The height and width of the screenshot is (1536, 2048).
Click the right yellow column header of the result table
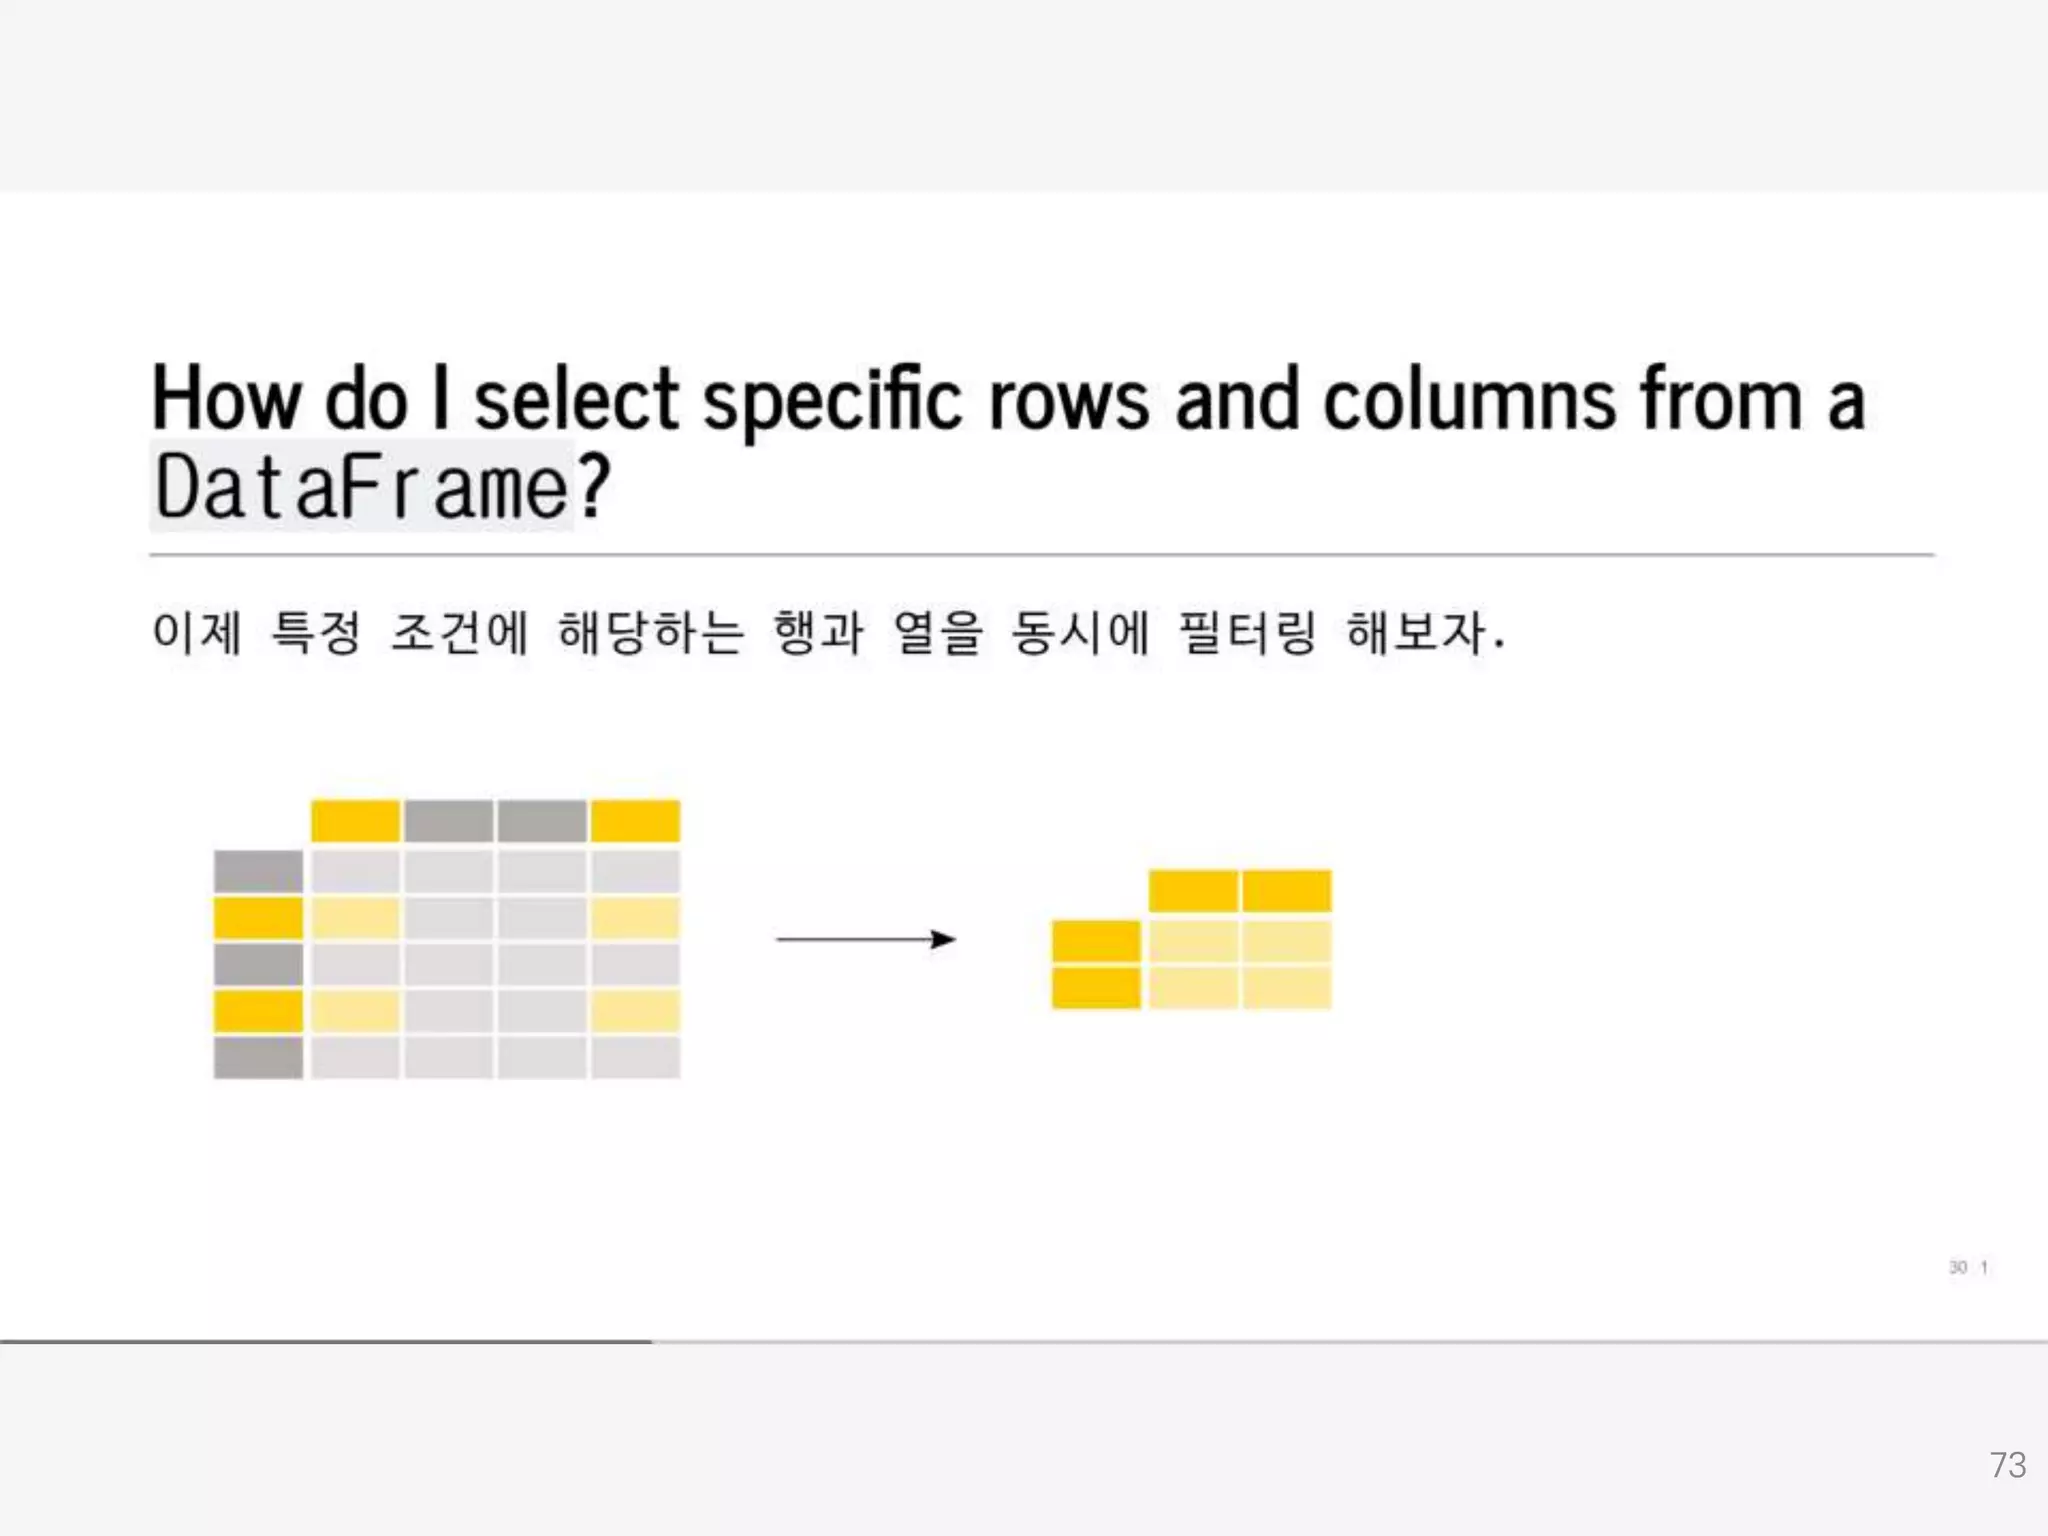tap(1287, 891)
